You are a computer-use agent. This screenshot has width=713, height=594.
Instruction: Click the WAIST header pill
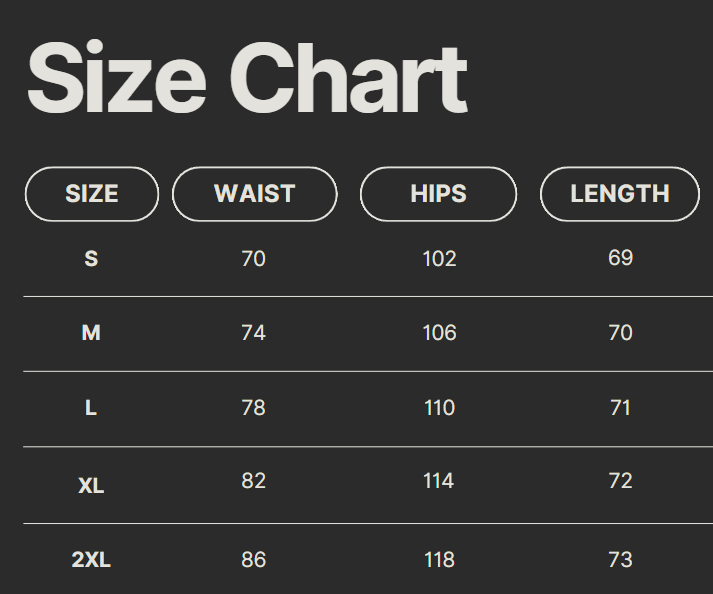(x=255, y=194)
